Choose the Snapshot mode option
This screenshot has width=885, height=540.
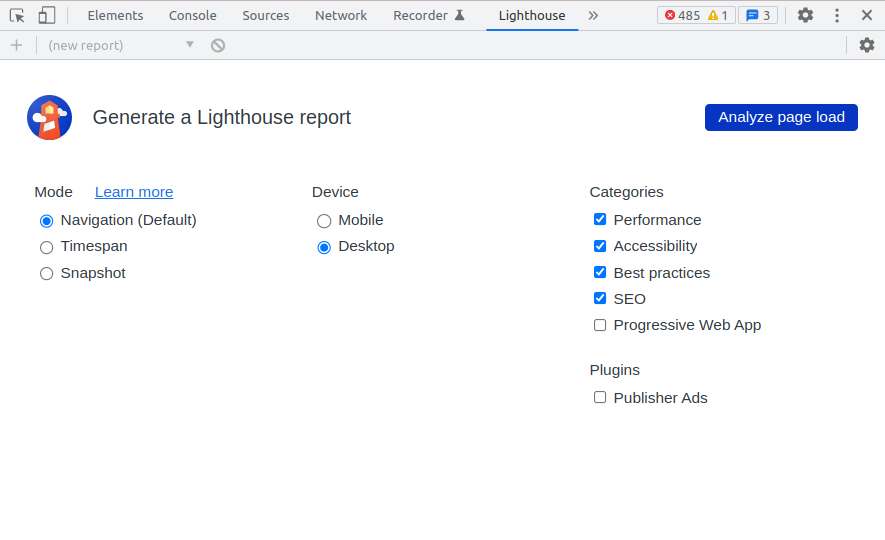(46, 274)
